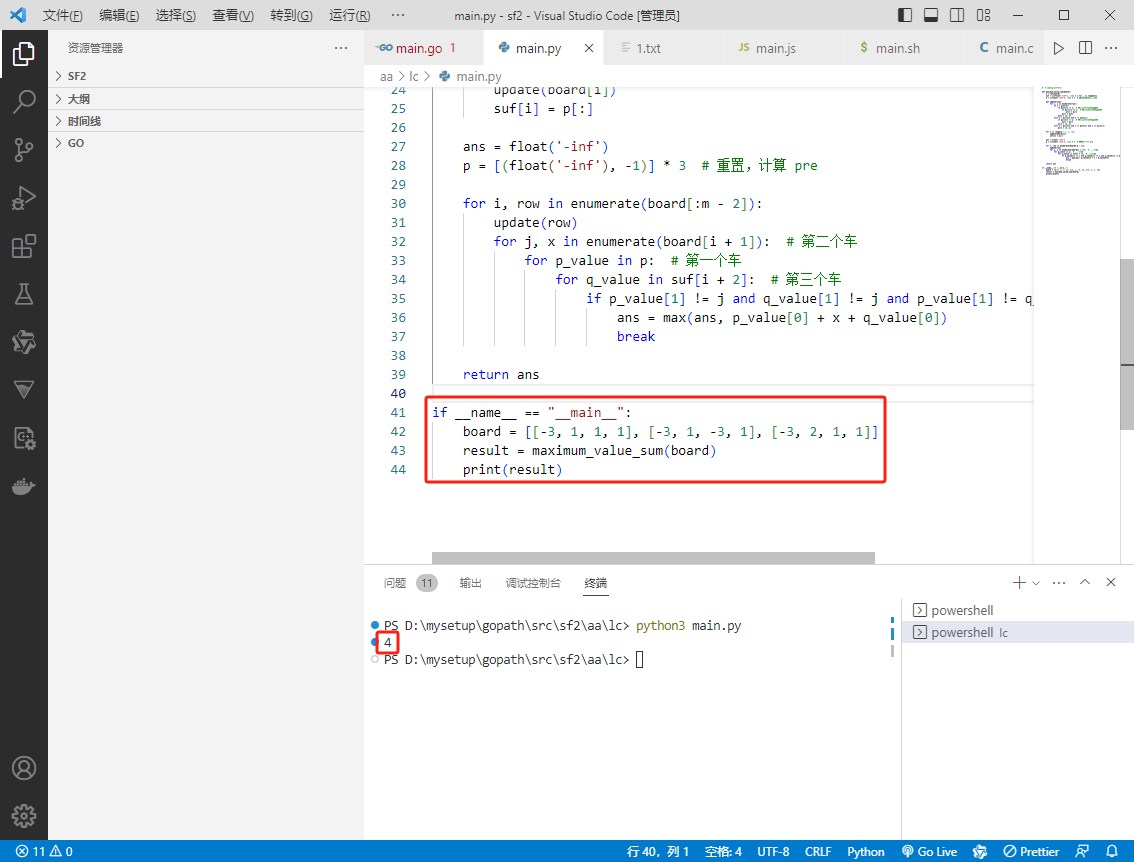
Task: Open the Extensions view
Action: pos(24,246)
